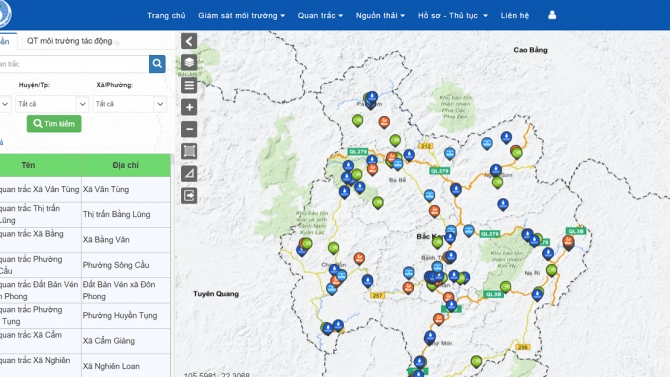The image size is (670, 377).
Task: Select the Phường Huyền Tụng cell
Action: [x=126, y=315]
